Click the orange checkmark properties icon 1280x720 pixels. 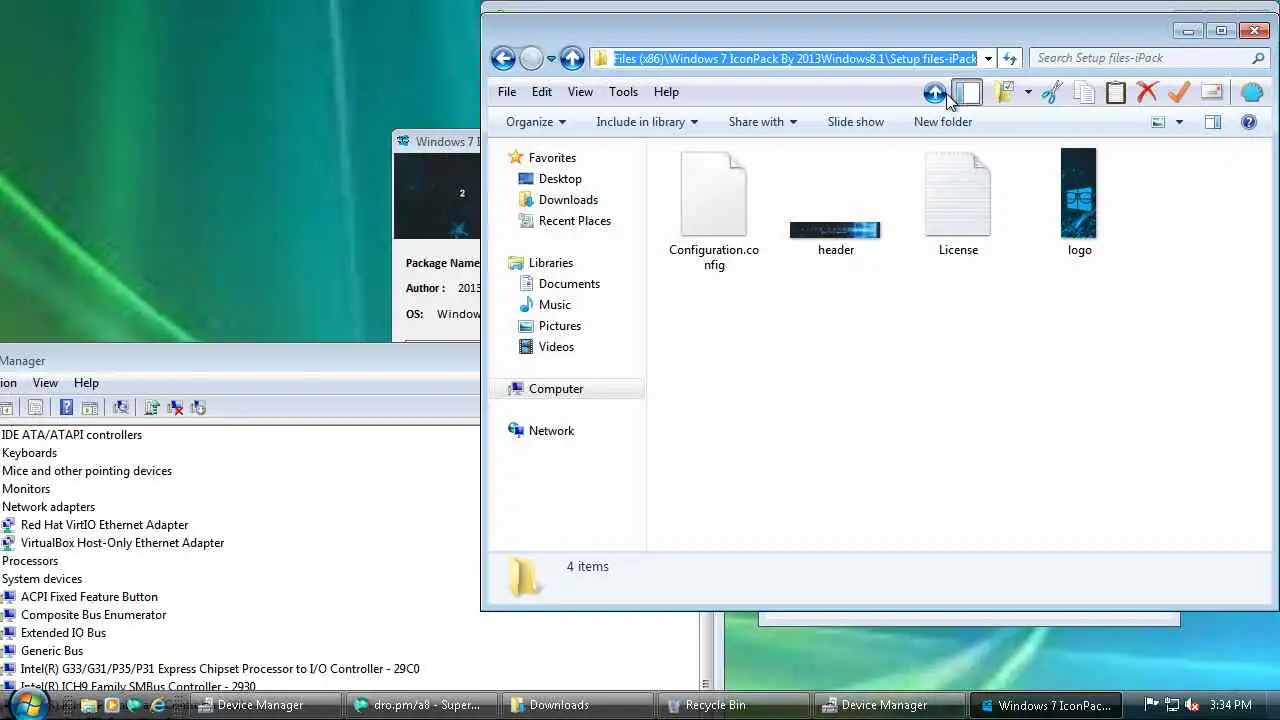[x=1179, y=93]
